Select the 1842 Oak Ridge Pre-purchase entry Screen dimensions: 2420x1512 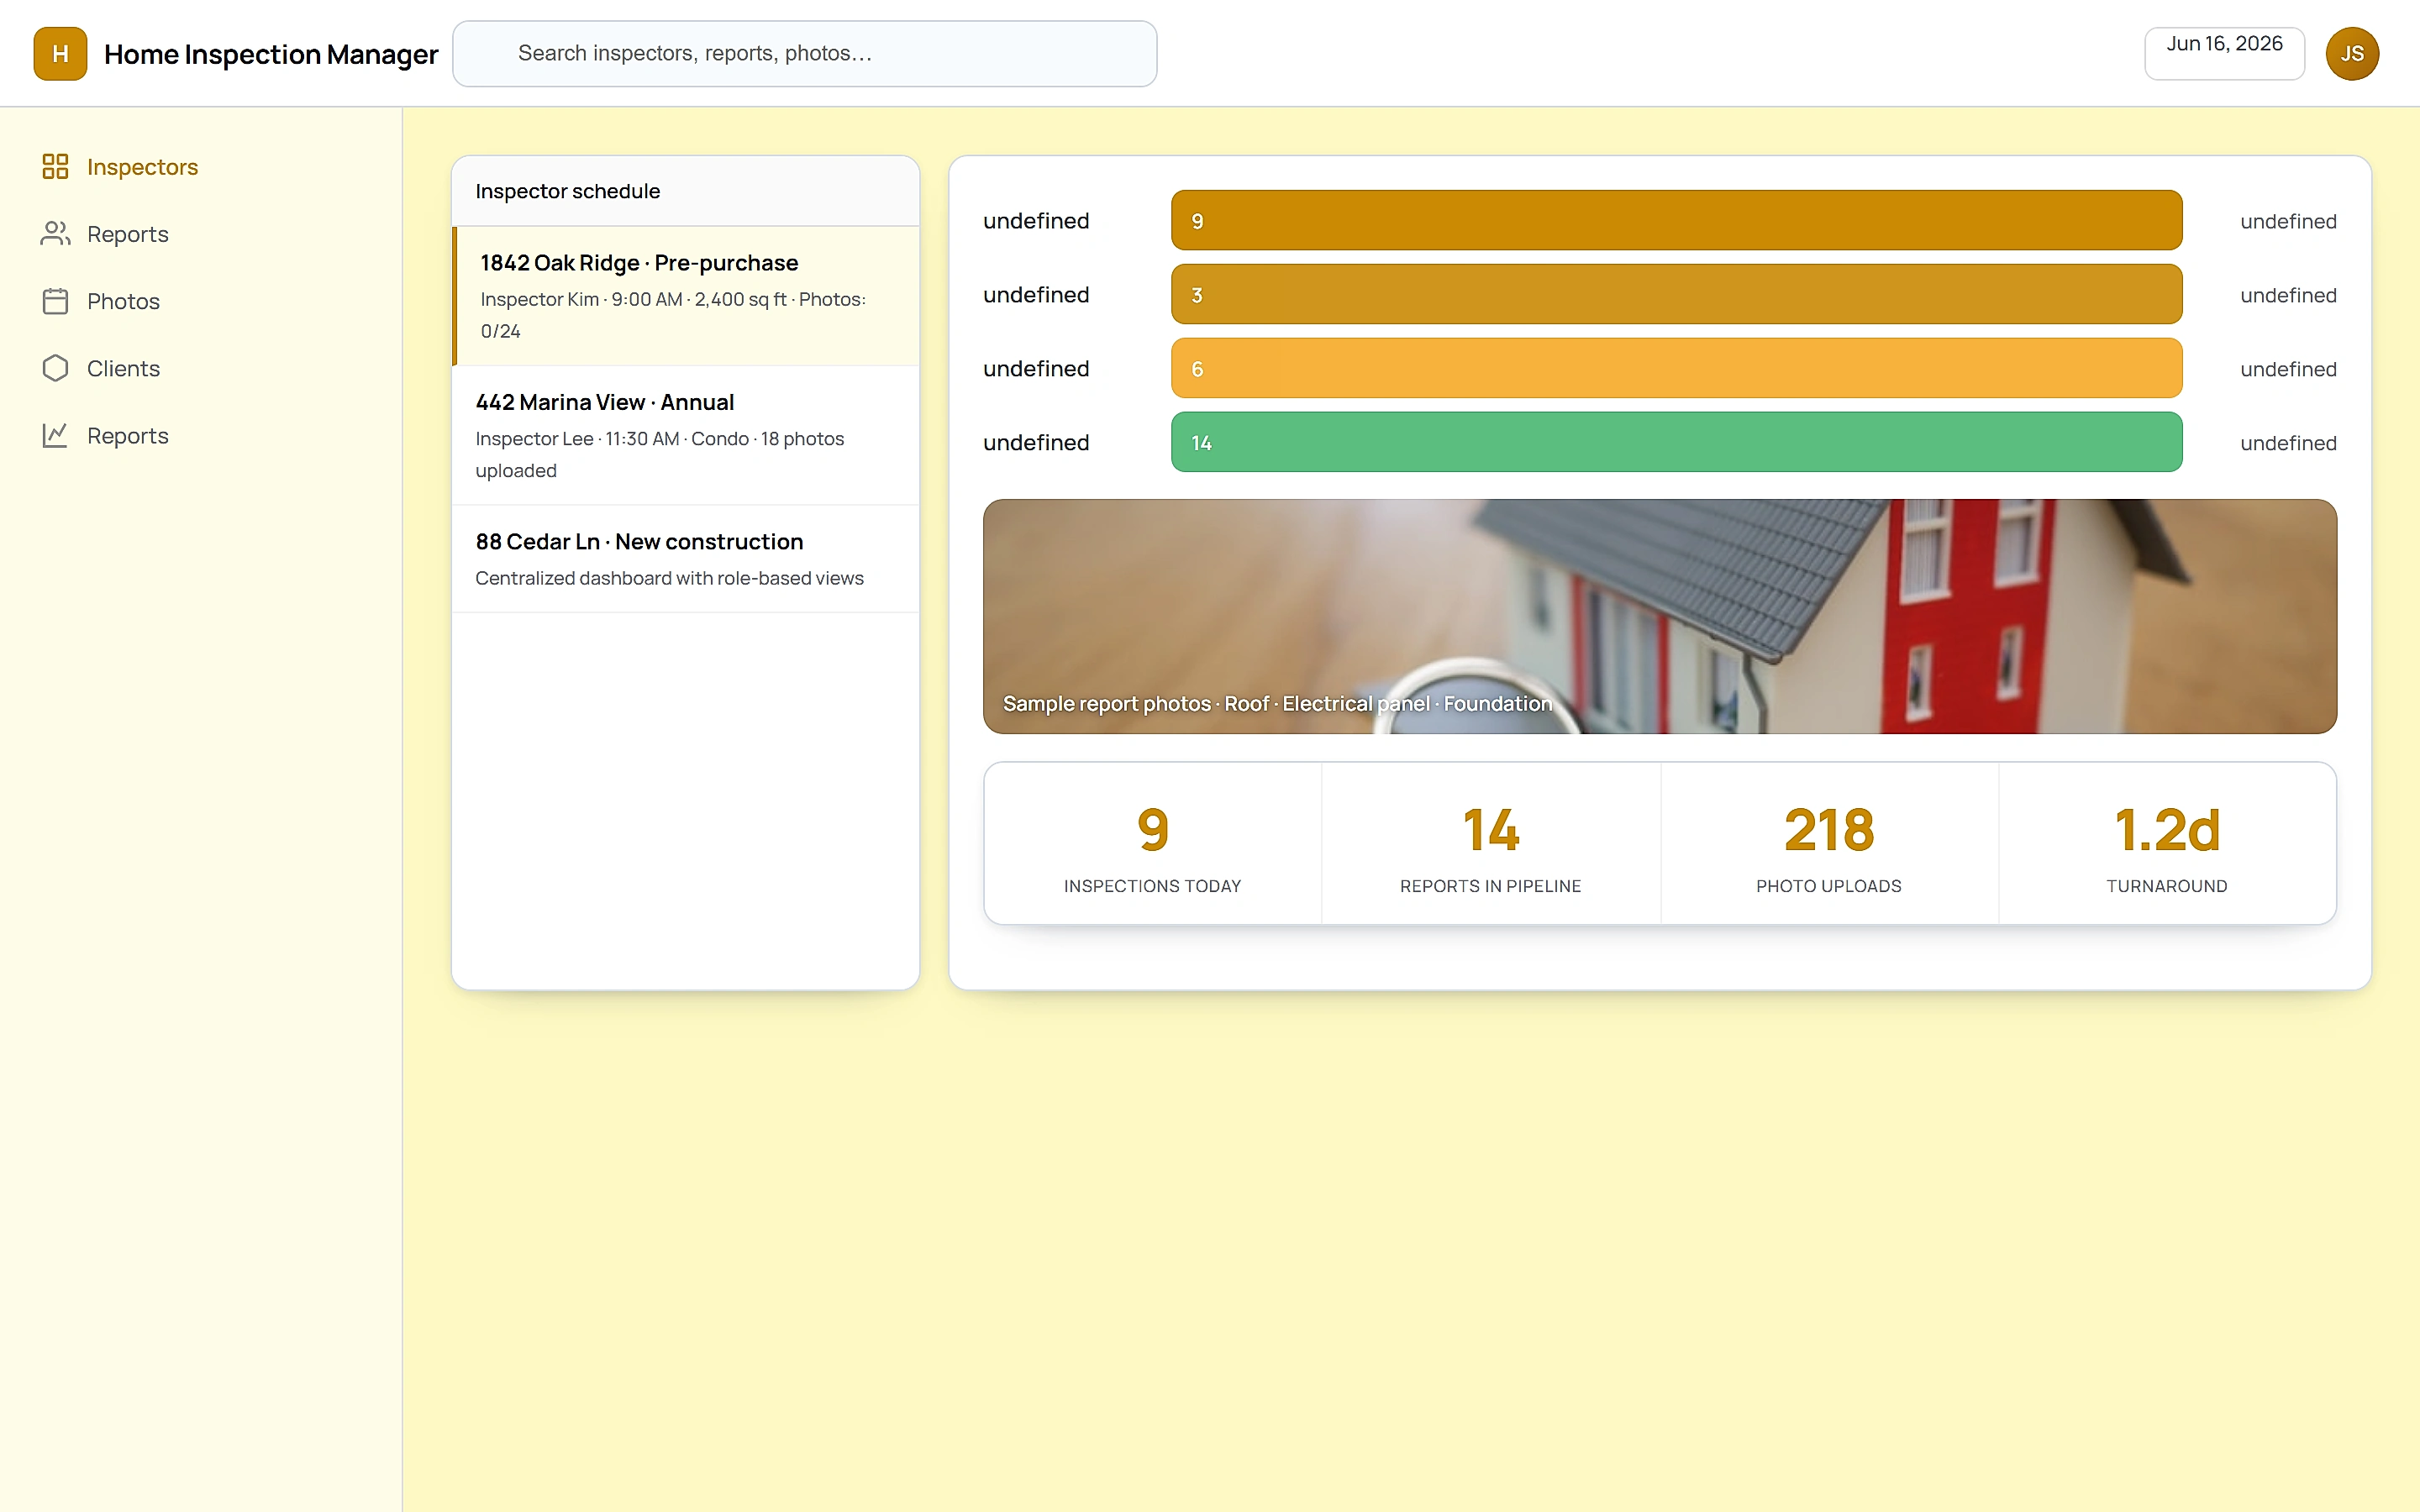point(685,296)
